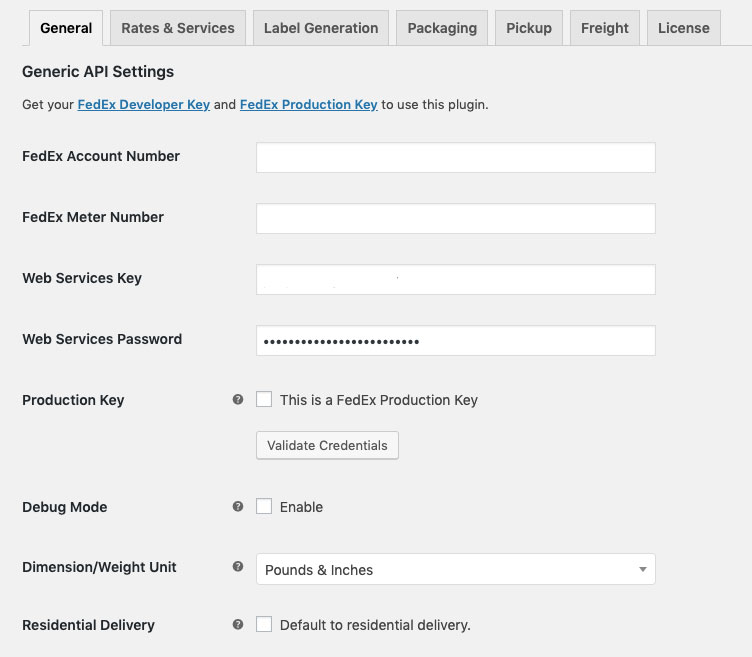The image size is (752, 657).
Task: Go to the Label Generation tab
Action: (x=321, y=28)
